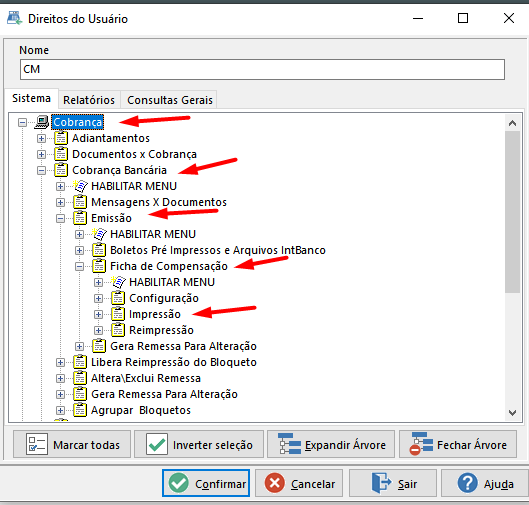Viewport: 529px width, 505px height.
Task: Select the Altera\Exclui Remessa tree item
Action: point(146,378)
